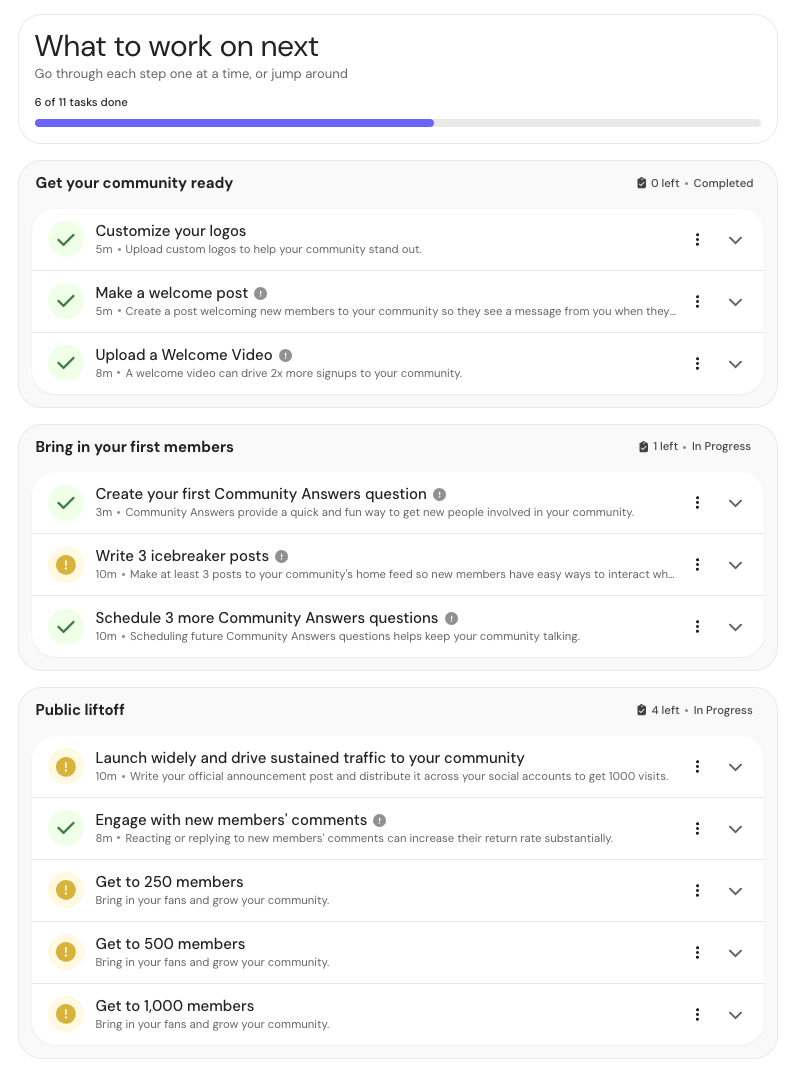Click clipboard icon next to 4 left
Image resolution: width=796 pixels, height=1074 pixels.
click(641, 710)
